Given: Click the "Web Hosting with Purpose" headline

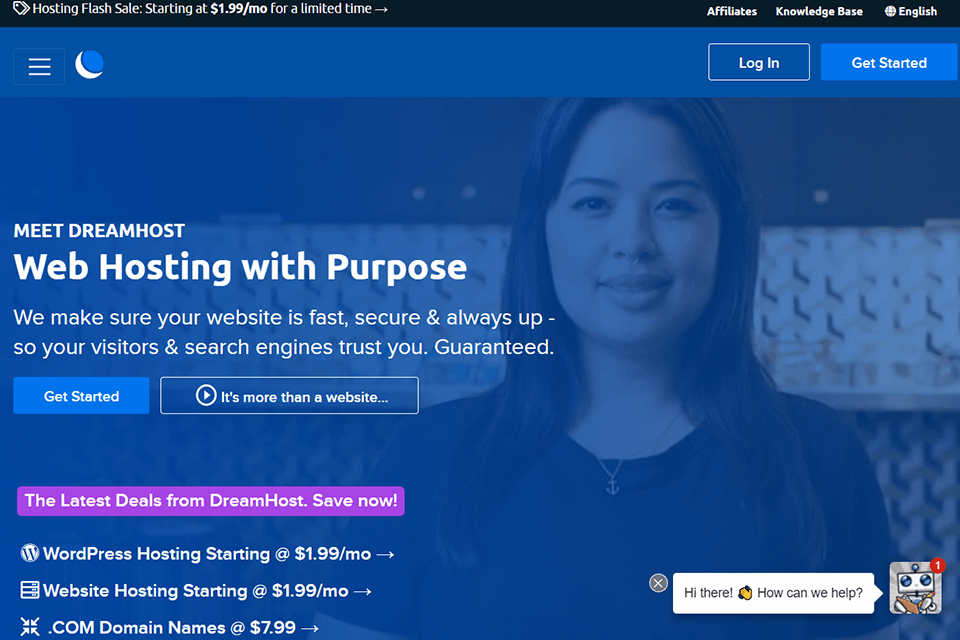Looking at the screenshot, I should (x=240, y=267).
